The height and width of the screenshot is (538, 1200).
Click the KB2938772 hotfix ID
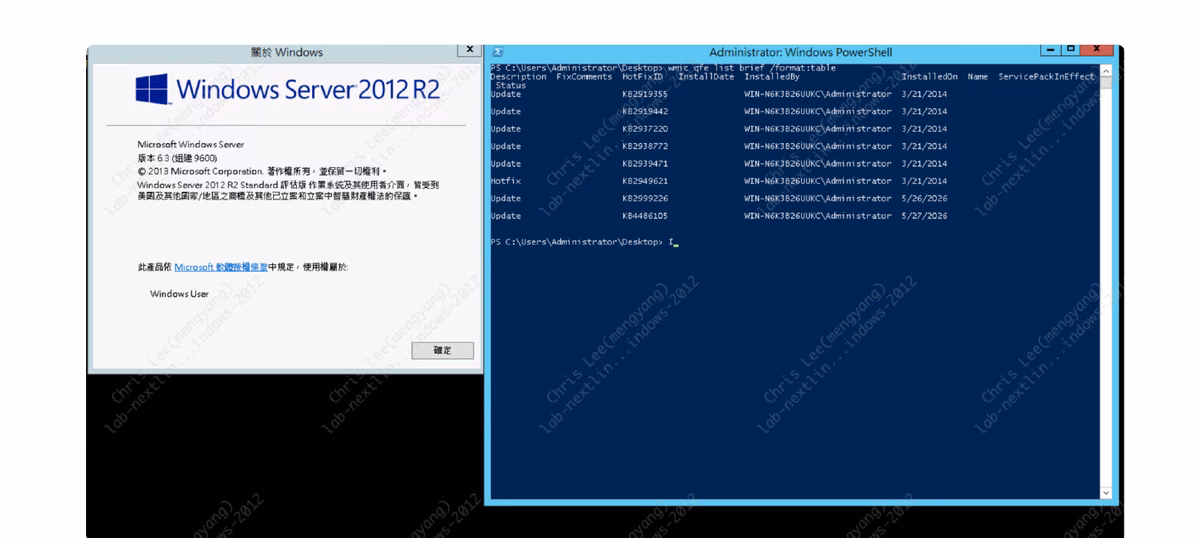645,146
